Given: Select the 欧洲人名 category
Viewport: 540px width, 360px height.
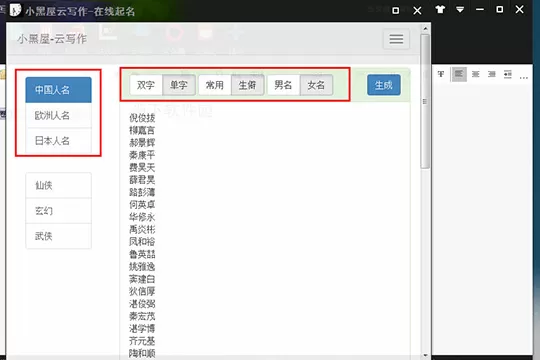Looking at the screenshot, I should [59, 115].
